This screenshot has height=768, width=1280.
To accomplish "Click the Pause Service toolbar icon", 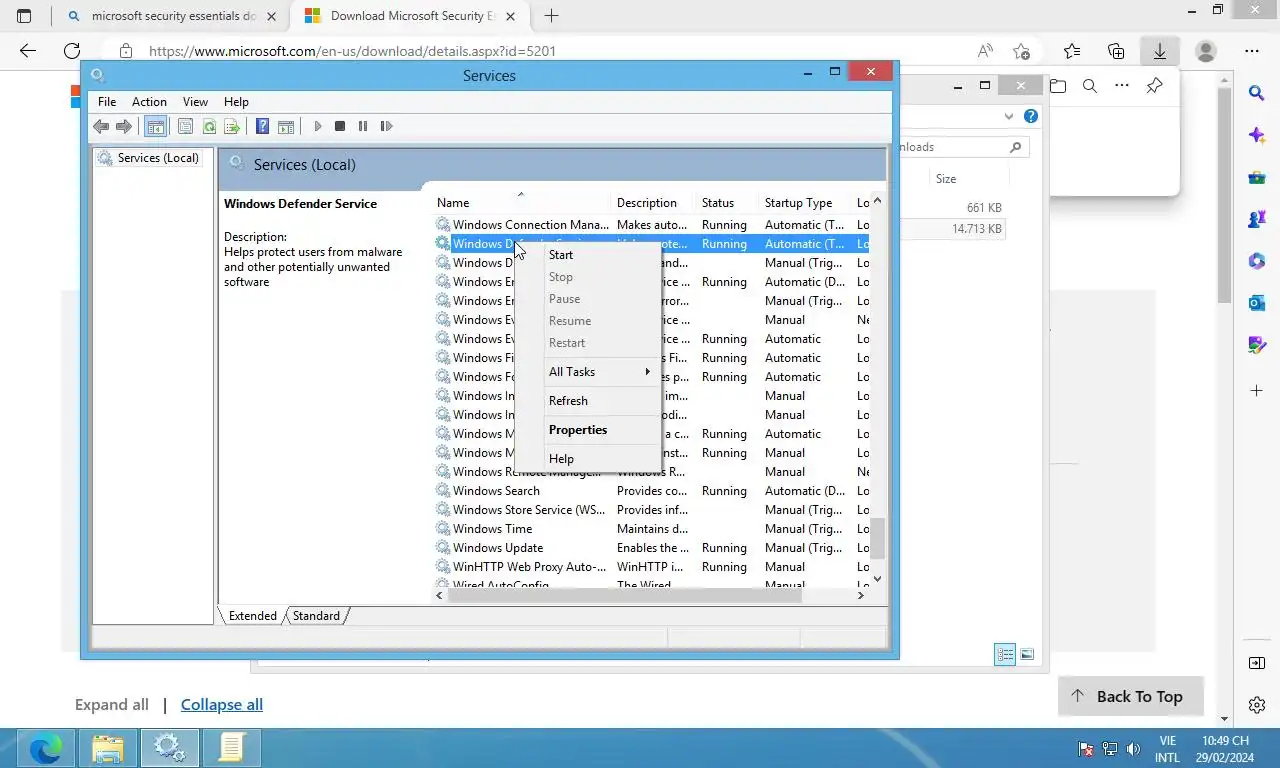I will coord(363,126).
